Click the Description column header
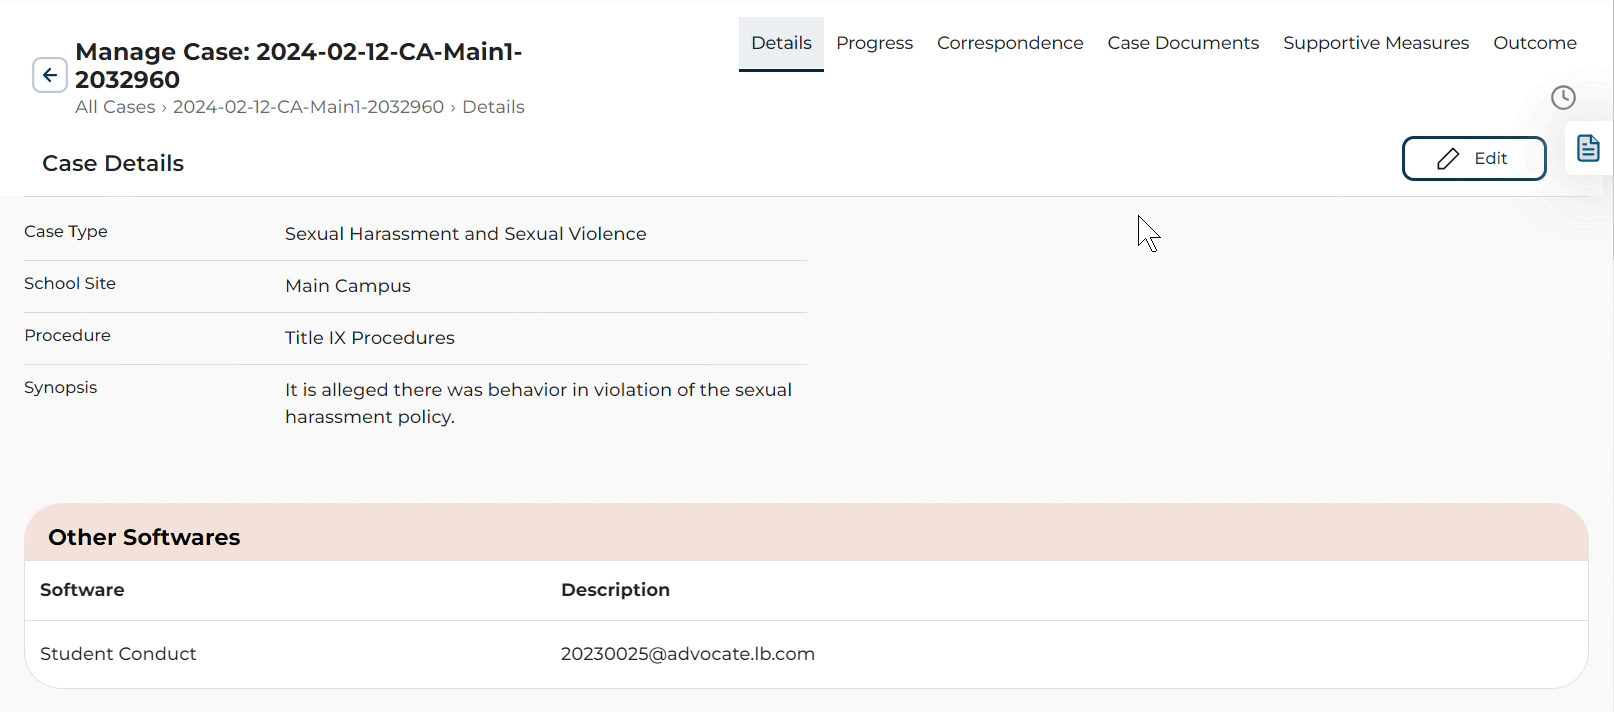This screenshot has width=1614, height=712. point(615,590)
